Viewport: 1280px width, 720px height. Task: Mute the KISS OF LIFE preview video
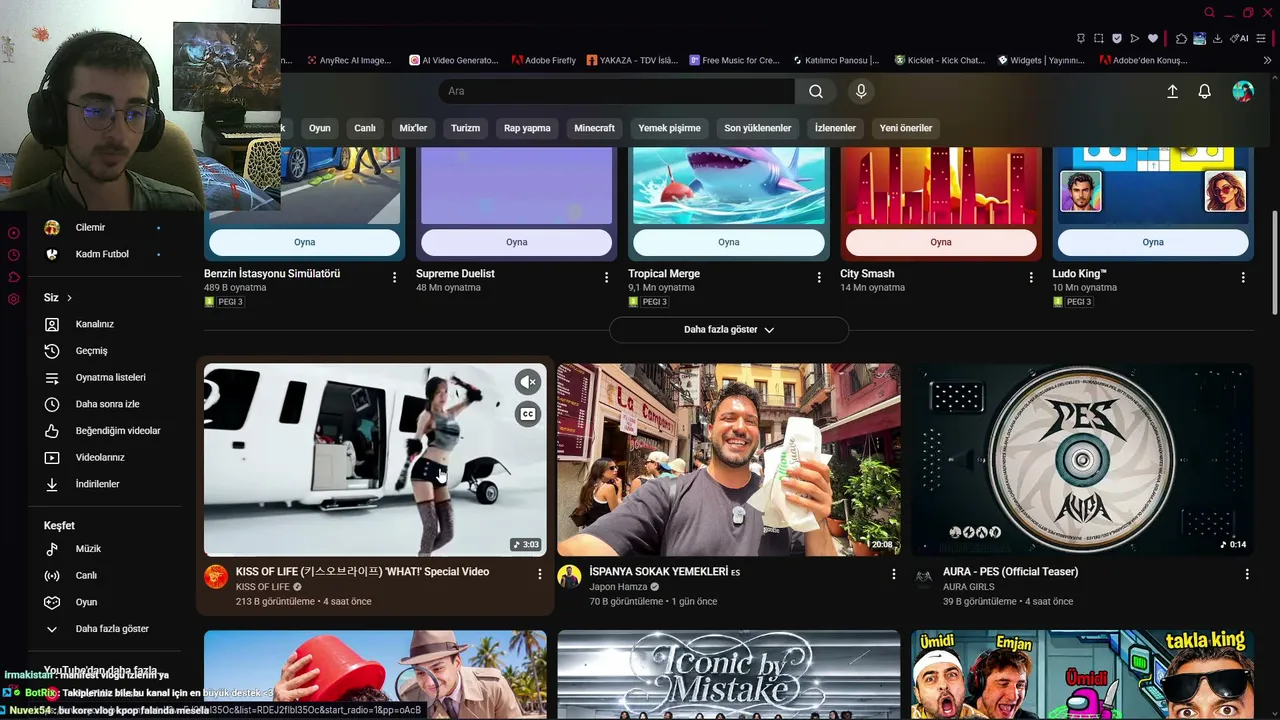pyautogui.click(x=528, y=381)
